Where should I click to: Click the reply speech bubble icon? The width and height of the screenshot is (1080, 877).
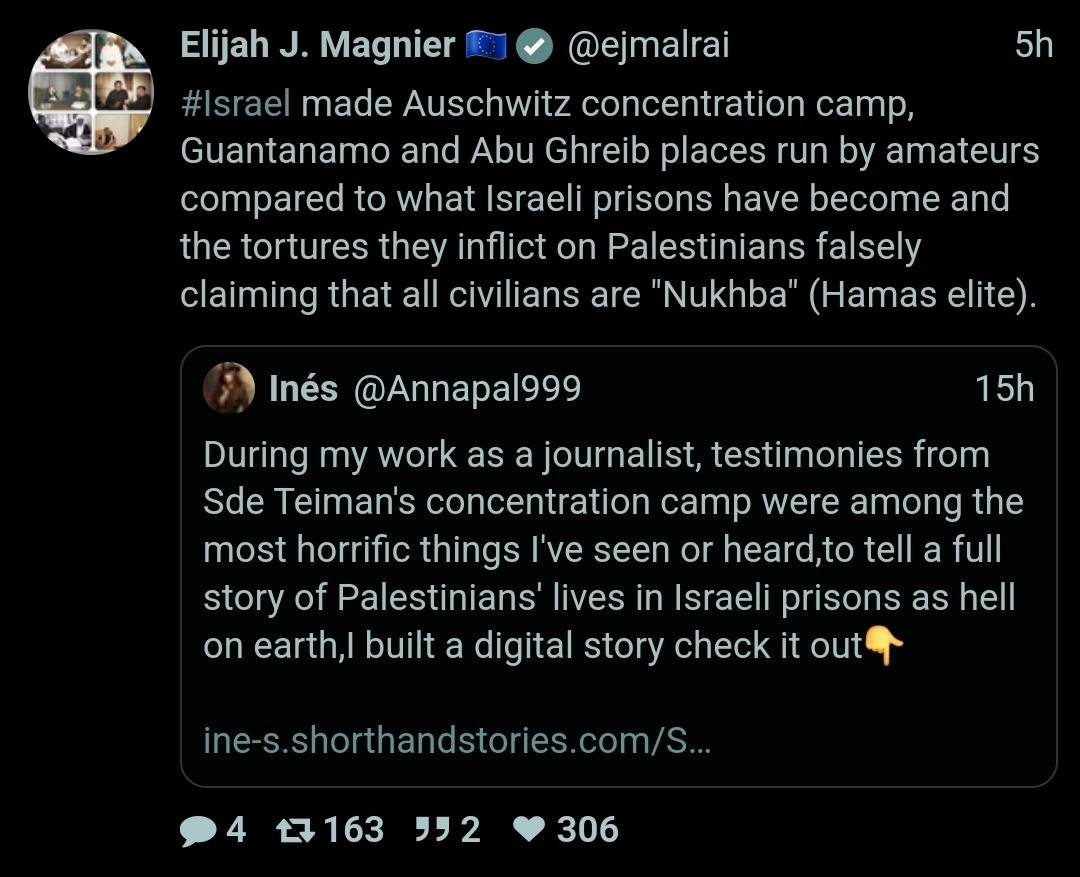pyautogui.click(x=197, y=830)
